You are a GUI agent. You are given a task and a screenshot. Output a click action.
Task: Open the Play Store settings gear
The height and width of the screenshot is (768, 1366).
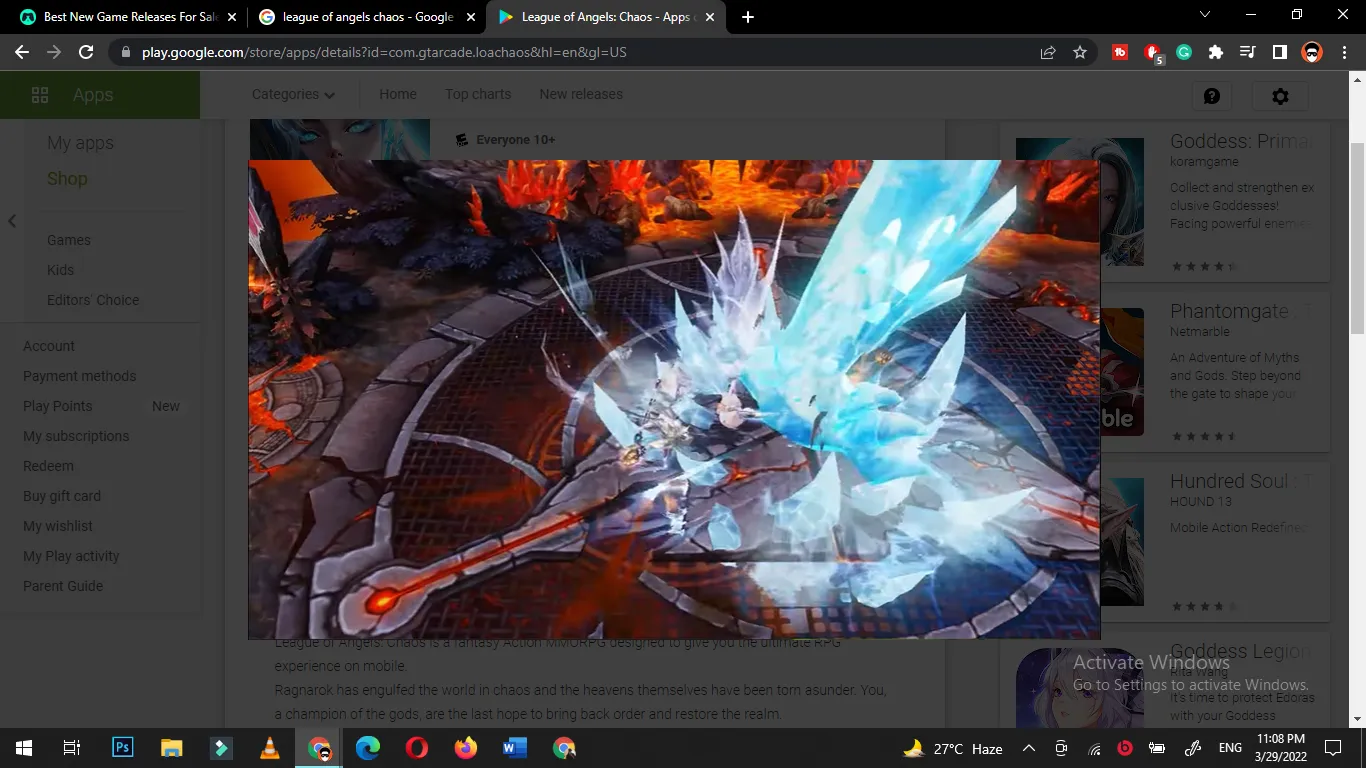(1280, 96)
